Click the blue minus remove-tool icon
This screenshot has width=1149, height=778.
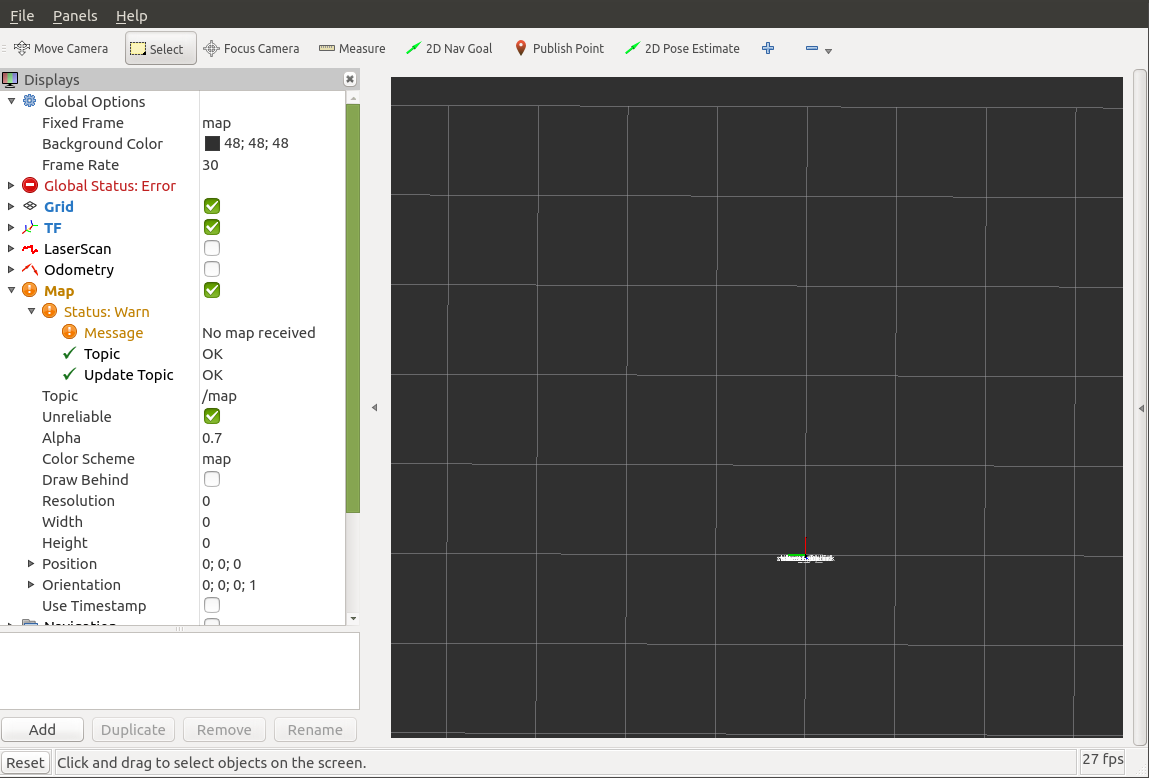pyautogui.click(x=811, y=48)
